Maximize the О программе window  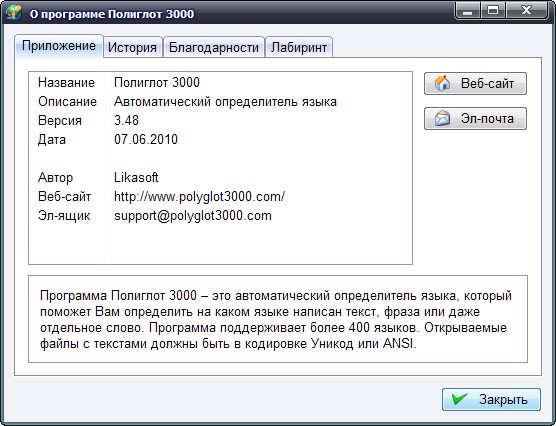tap(493, 11)
